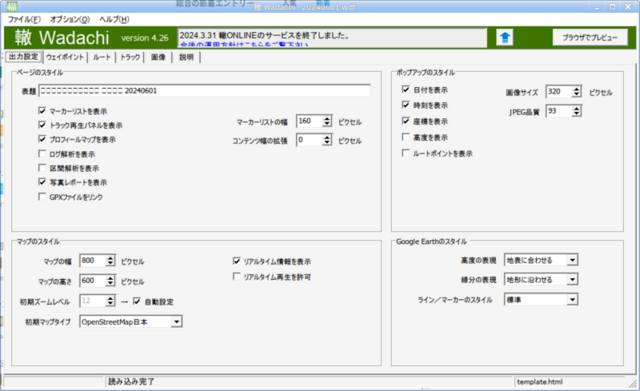Click the 初期ズームレベル spinner arrows
The image size is (640, 391).
[110, 301]
